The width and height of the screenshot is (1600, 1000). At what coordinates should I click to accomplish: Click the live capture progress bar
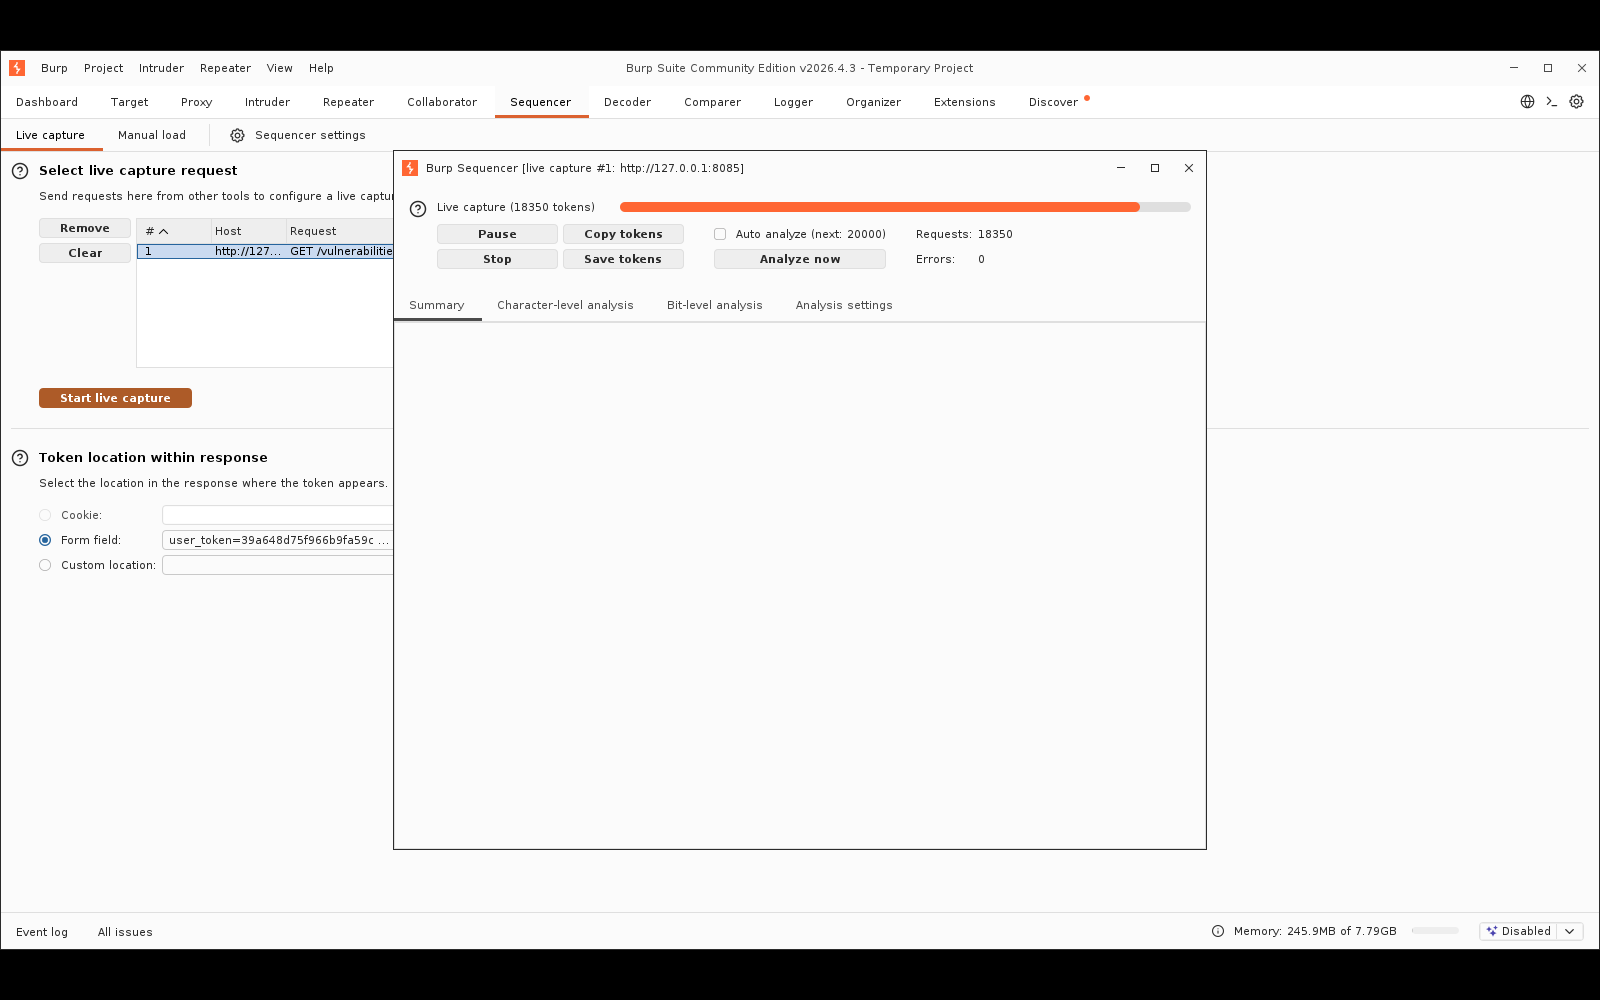click(x=905, y=207)
